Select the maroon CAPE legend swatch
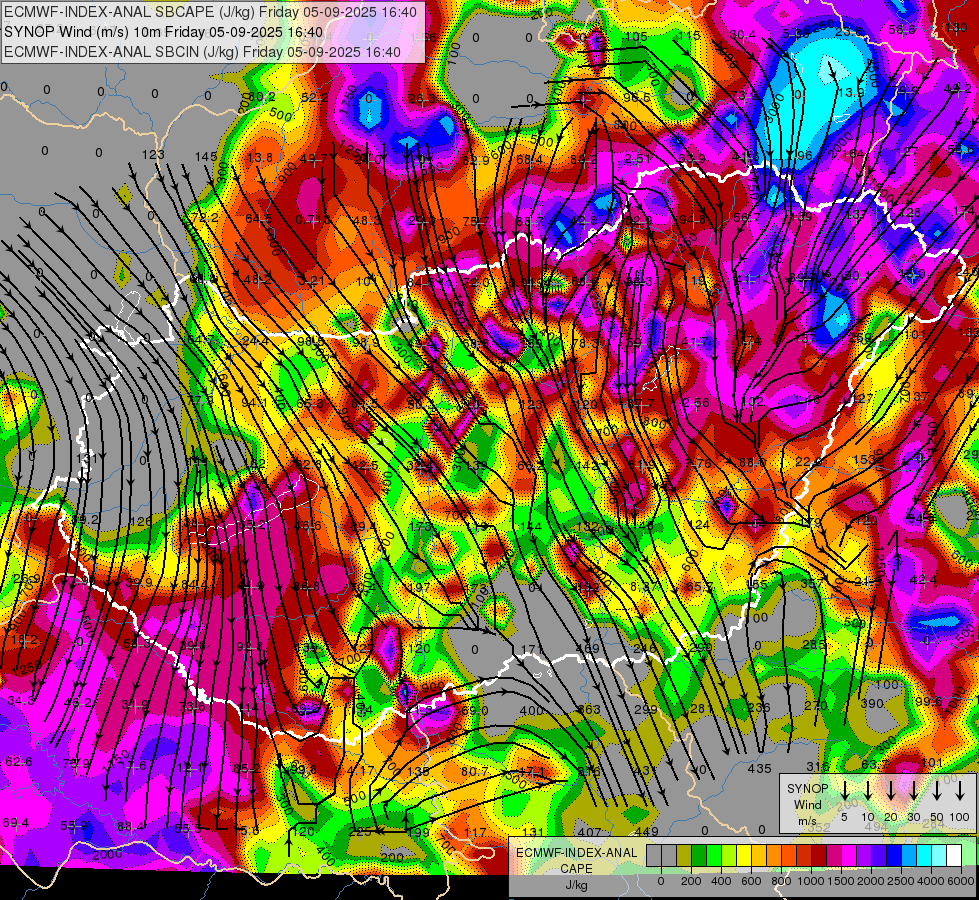 click(x=819, y=855)
